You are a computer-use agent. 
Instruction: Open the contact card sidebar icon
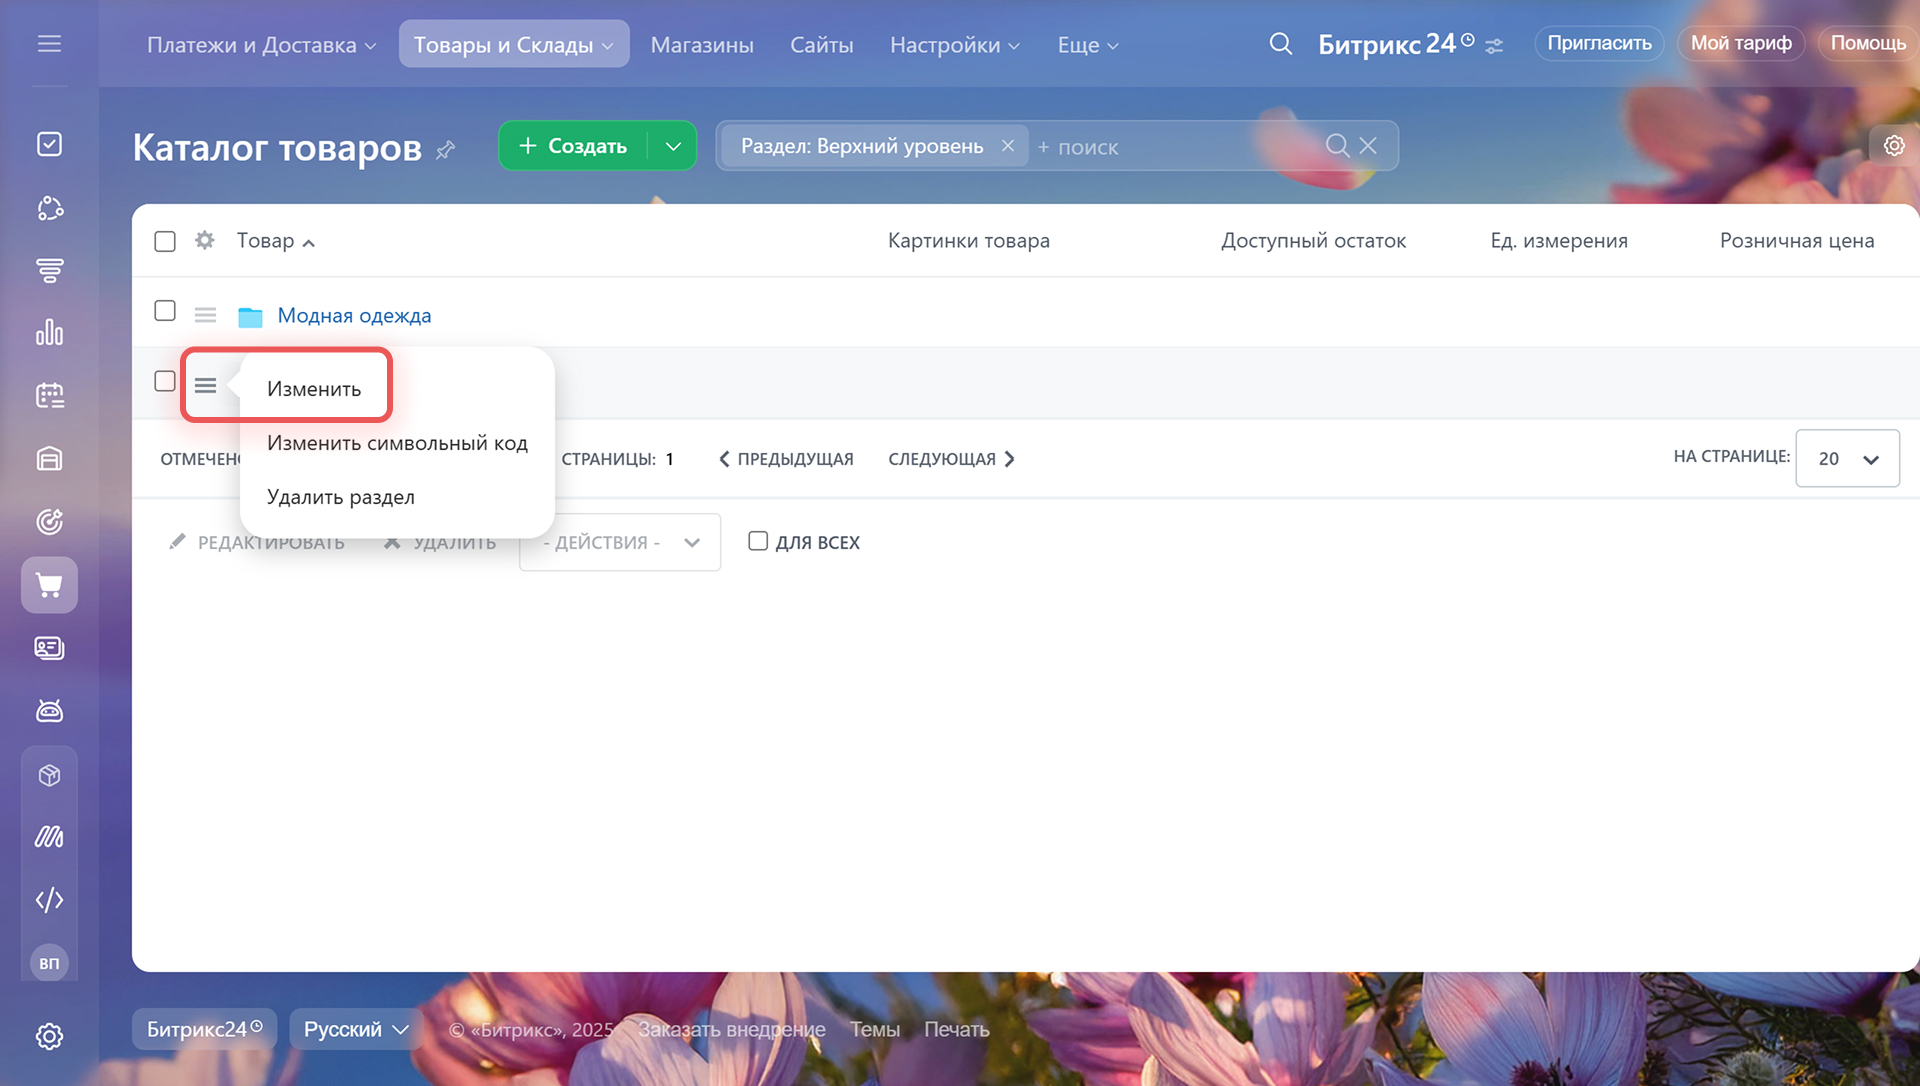pos(49,648)
